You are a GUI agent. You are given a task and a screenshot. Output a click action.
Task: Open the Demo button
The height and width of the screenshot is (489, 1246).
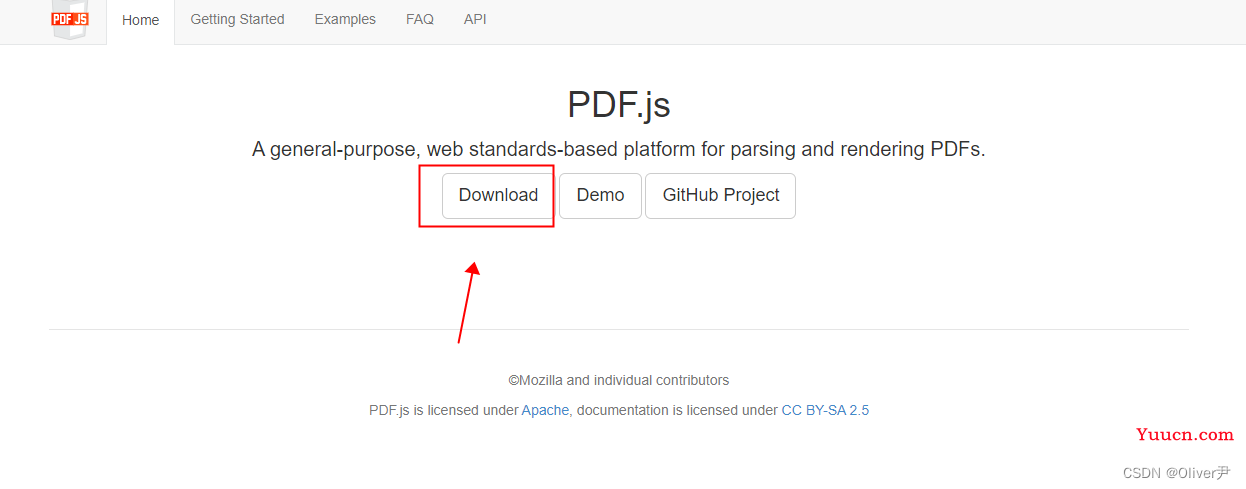click(600, 195)
